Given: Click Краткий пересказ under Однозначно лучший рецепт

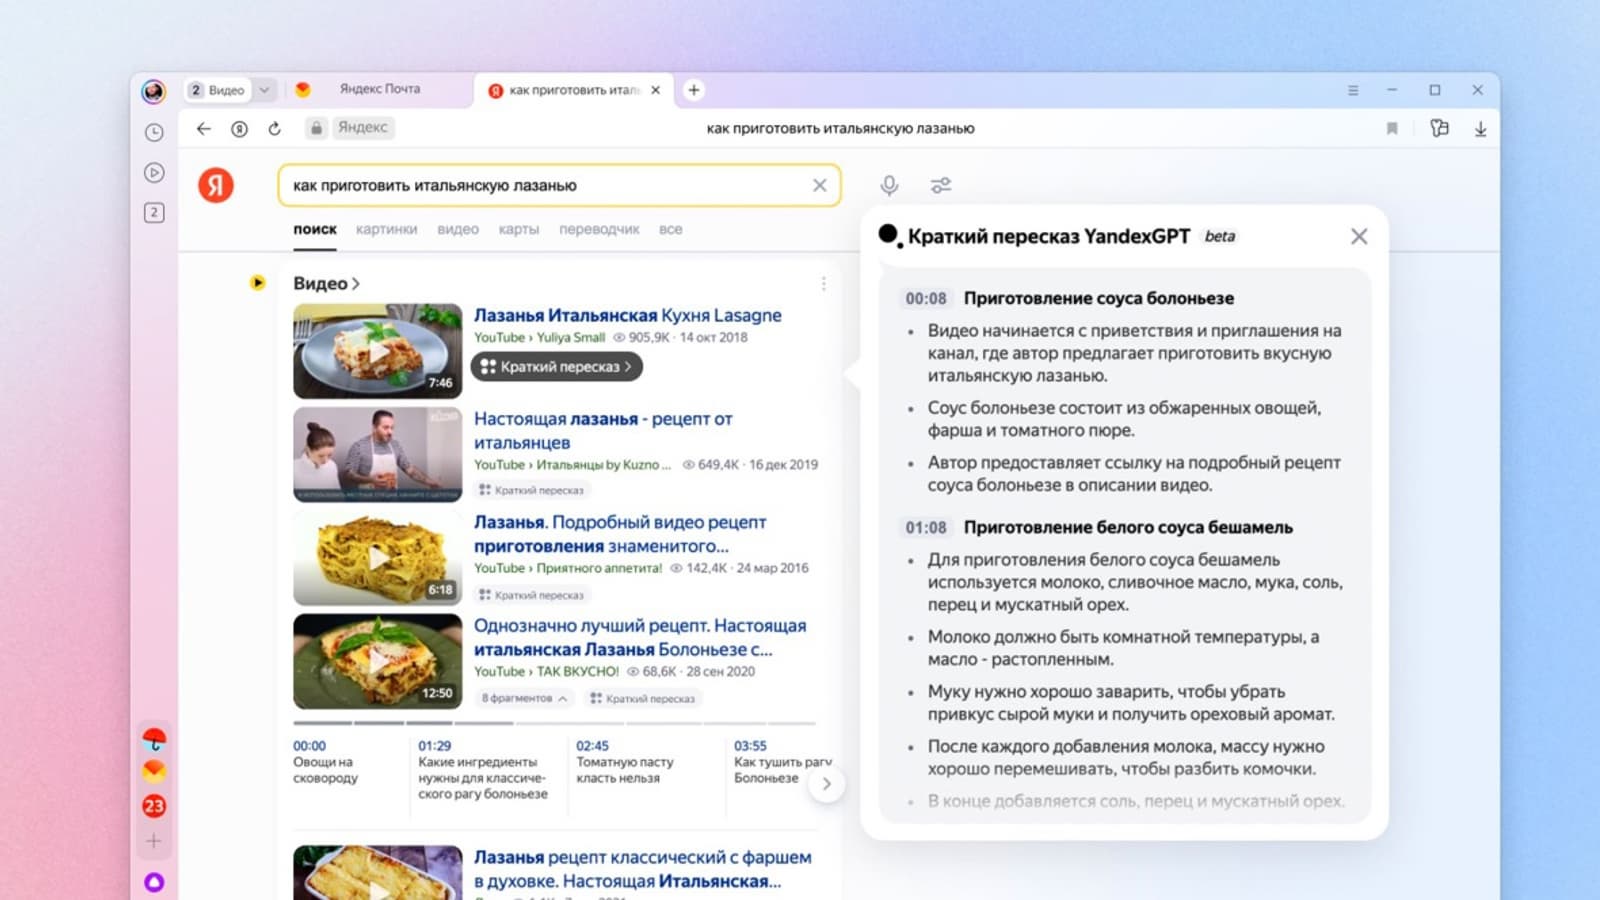Looking at the screenshot, I should click(x=642, y=698).
